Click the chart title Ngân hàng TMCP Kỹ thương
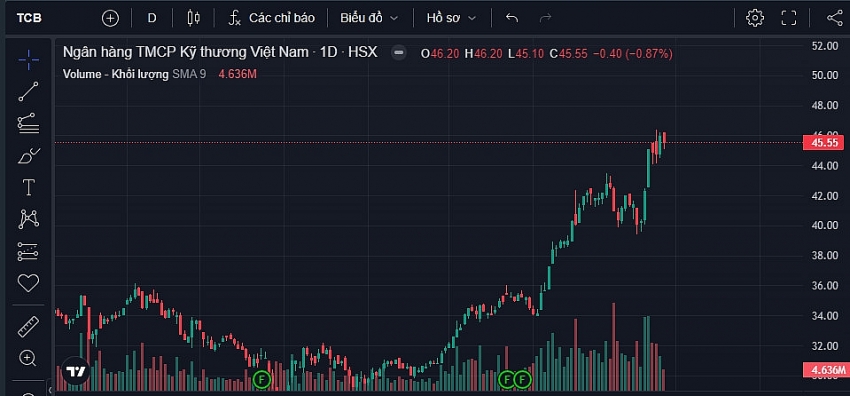The image size is (850, 396). click(x=220, y=53)
